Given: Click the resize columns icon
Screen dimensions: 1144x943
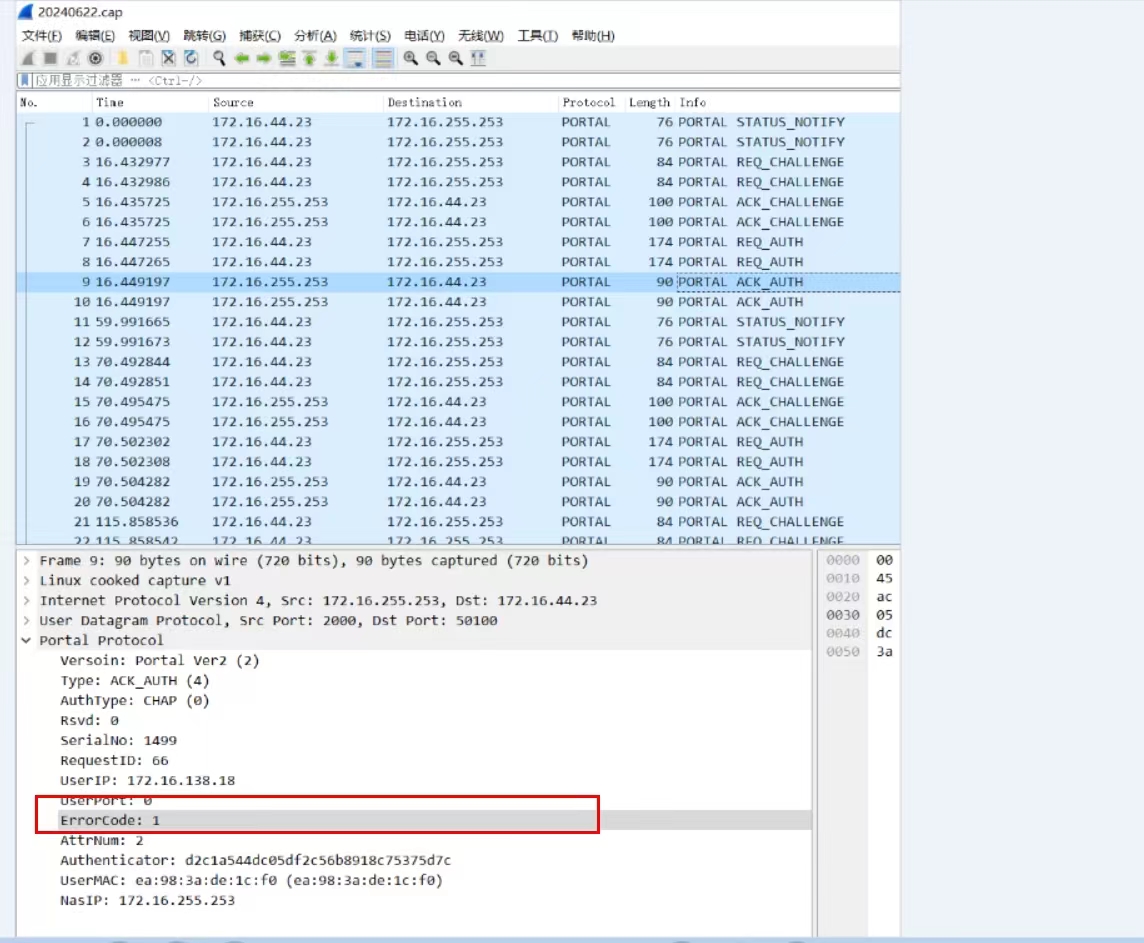Looking at the screenshot, I should (x=478, y=58).
